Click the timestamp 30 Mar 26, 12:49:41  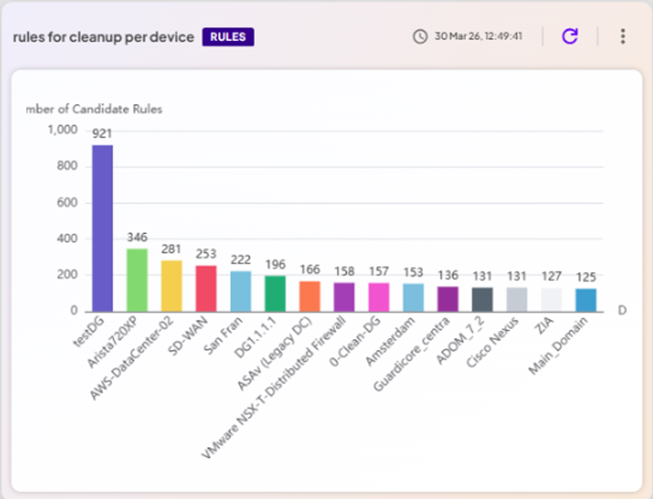[x=479, y=36]
